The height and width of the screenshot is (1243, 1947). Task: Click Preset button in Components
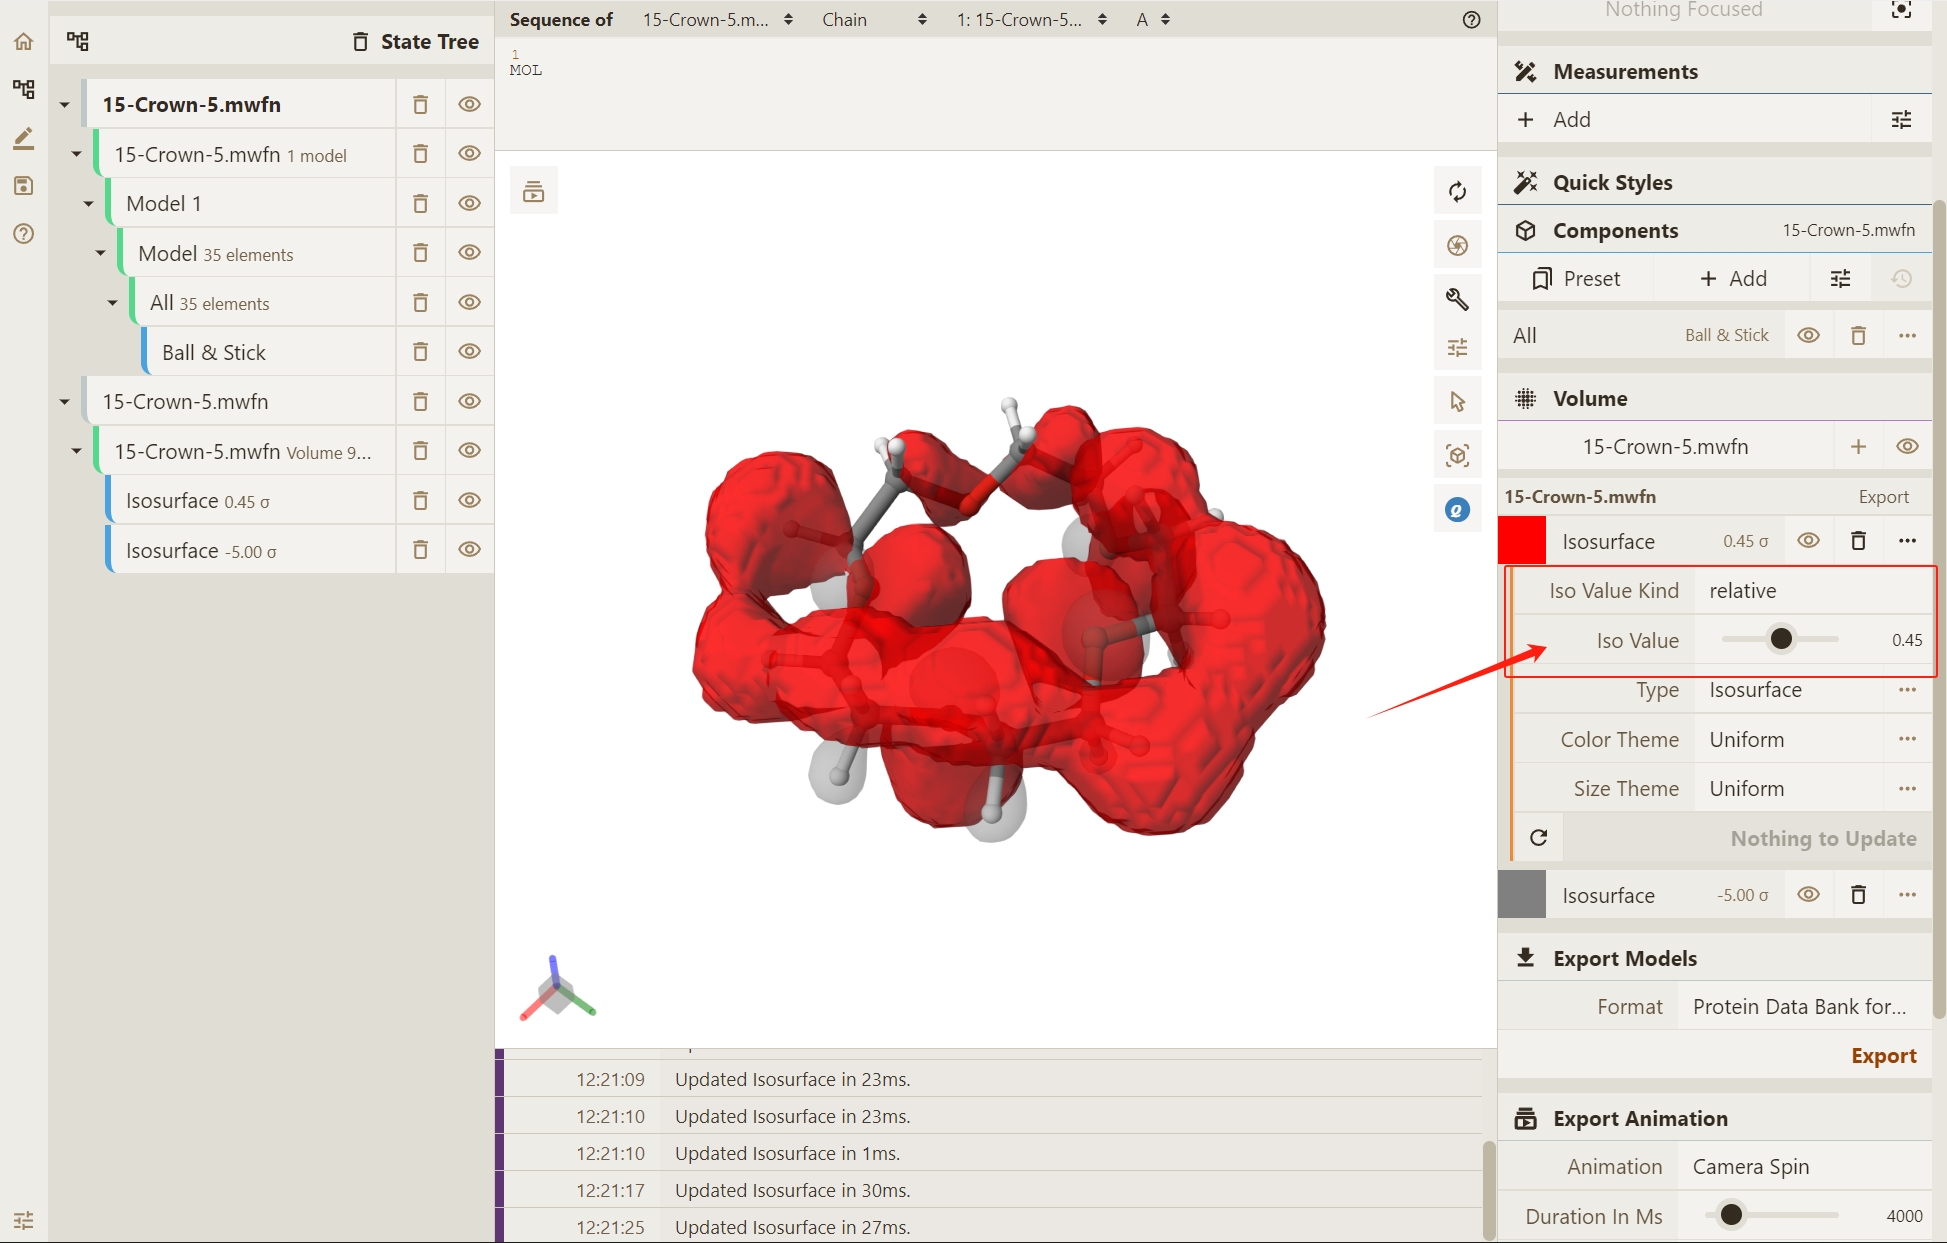pos(1576,279)
